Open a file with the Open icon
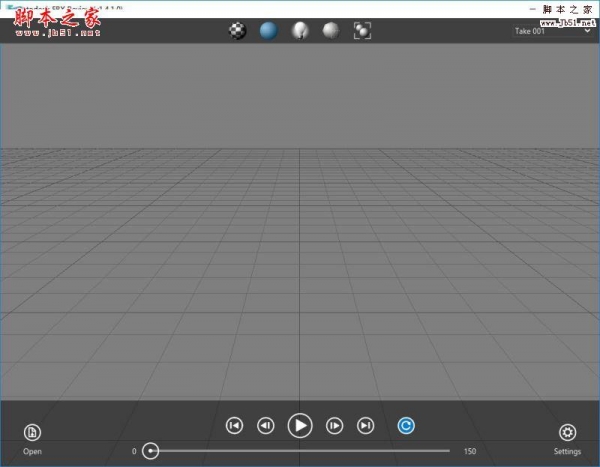 [32, 432]
